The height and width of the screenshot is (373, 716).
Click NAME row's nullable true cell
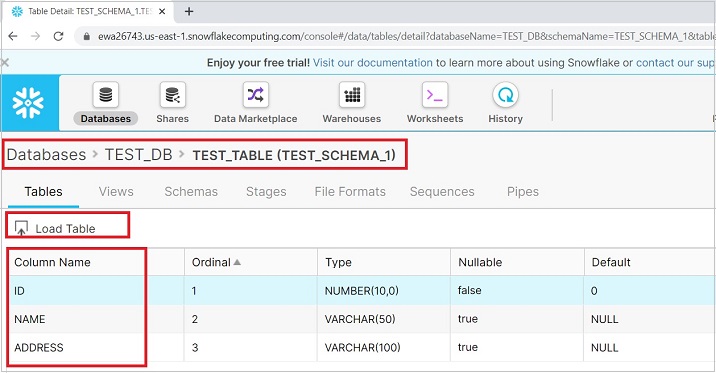click(468, 319)
